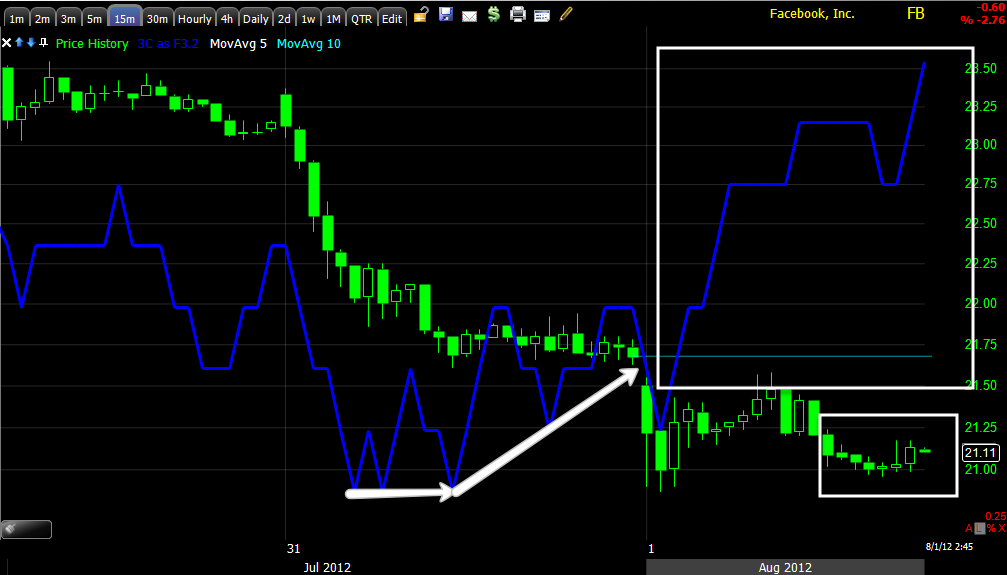Toggle the padlock lock icon in toolbar
This screenshot has height=575, width=1007.
click(x=421, y=14)
